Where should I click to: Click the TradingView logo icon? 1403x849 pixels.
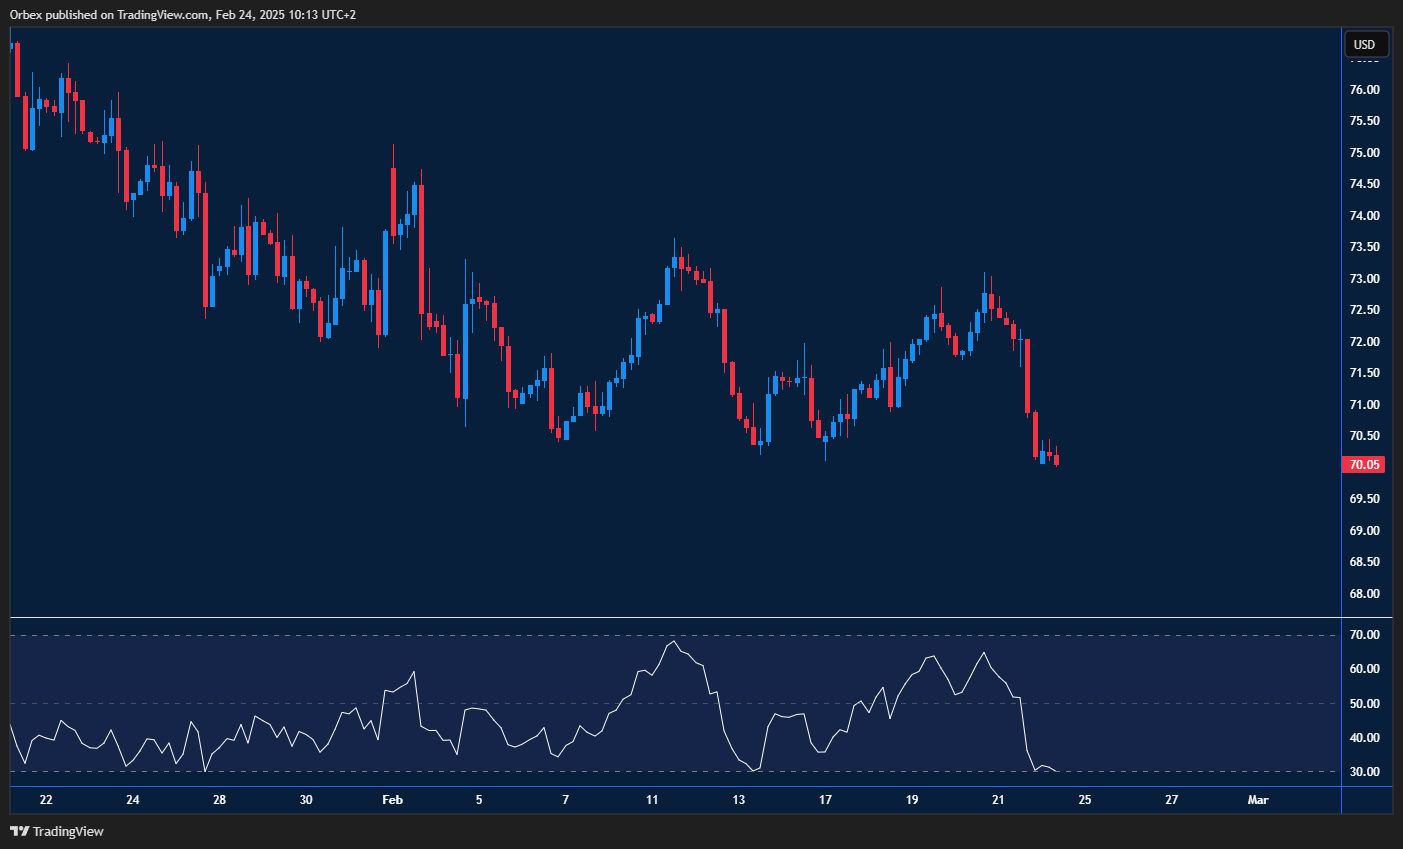point(20,831)
